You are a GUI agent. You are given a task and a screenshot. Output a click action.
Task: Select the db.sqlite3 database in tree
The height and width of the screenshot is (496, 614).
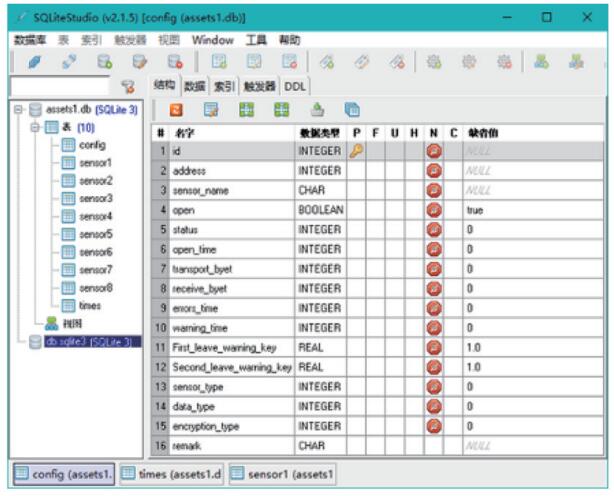click(92, 342)
